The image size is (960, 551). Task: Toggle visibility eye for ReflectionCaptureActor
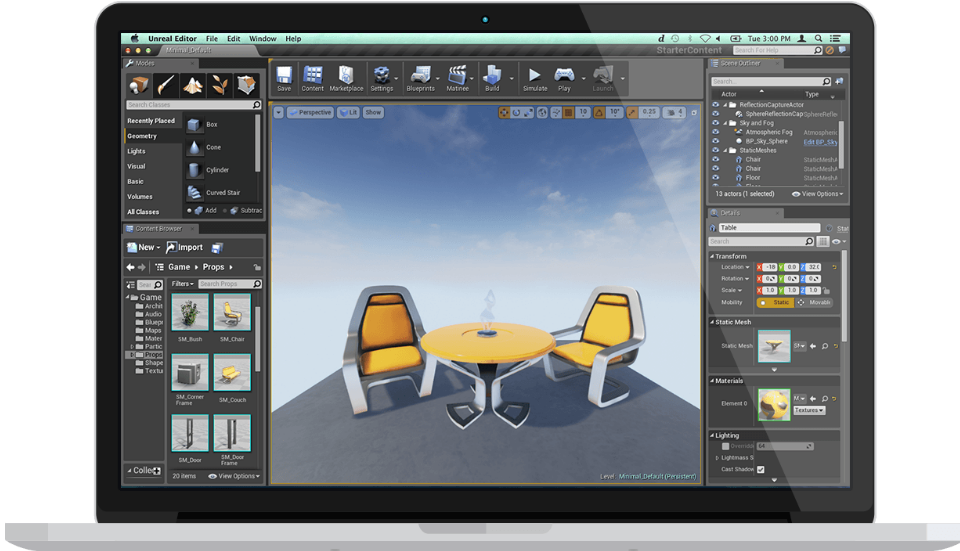[715, 105]
